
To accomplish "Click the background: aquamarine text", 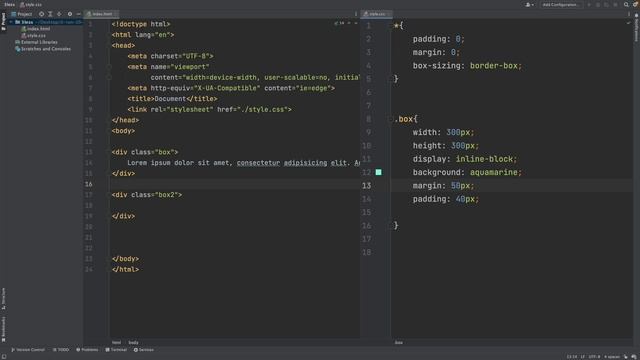I will pos(467,172).
